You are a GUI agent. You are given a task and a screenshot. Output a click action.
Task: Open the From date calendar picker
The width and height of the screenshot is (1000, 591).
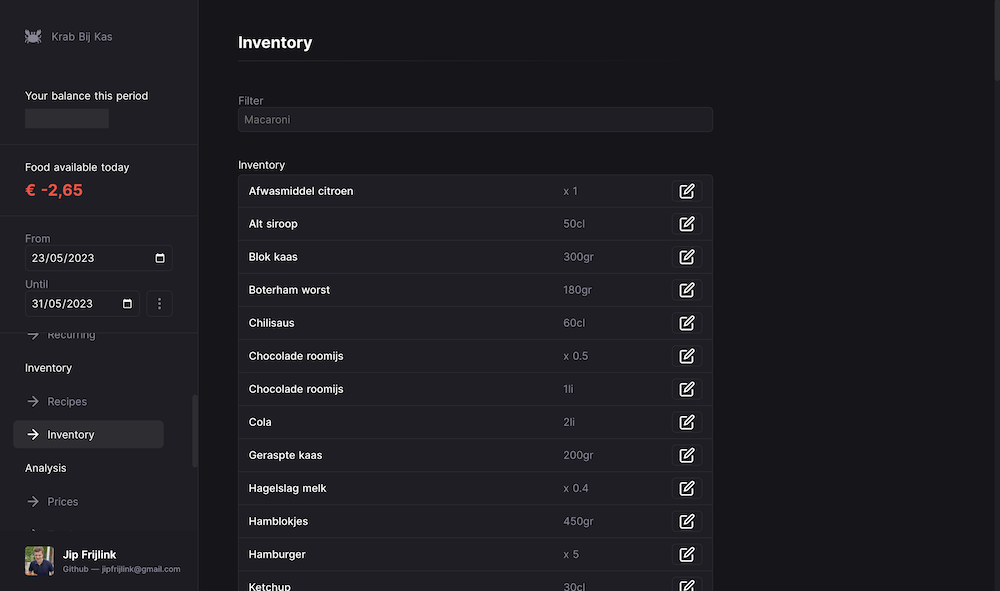(160, 258)
